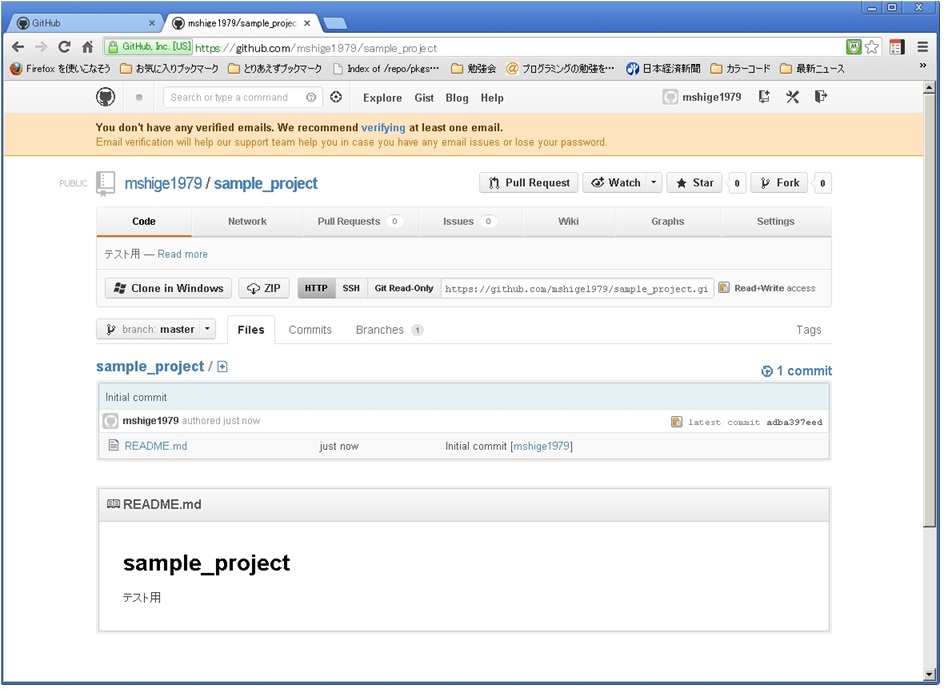946x689 pixels.
Task: Select Git Read-Only clone protocol
Action: coord(404,288)
